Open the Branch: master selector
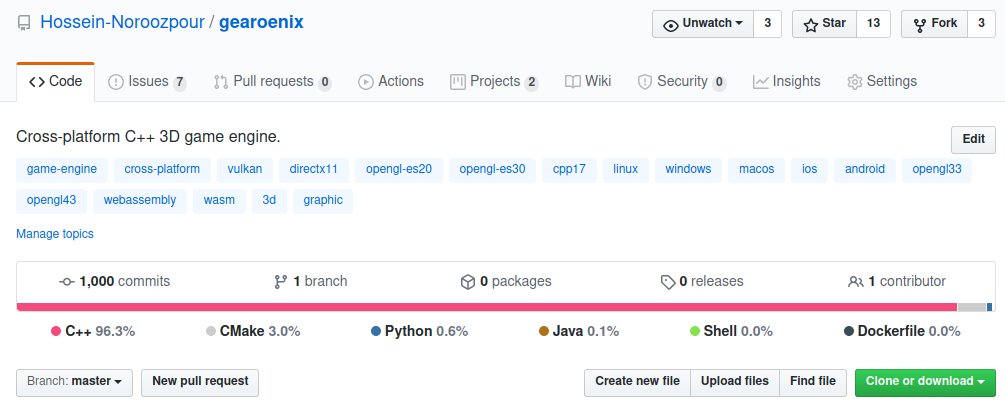The image size is (1005, 402). tap(74, 383)
